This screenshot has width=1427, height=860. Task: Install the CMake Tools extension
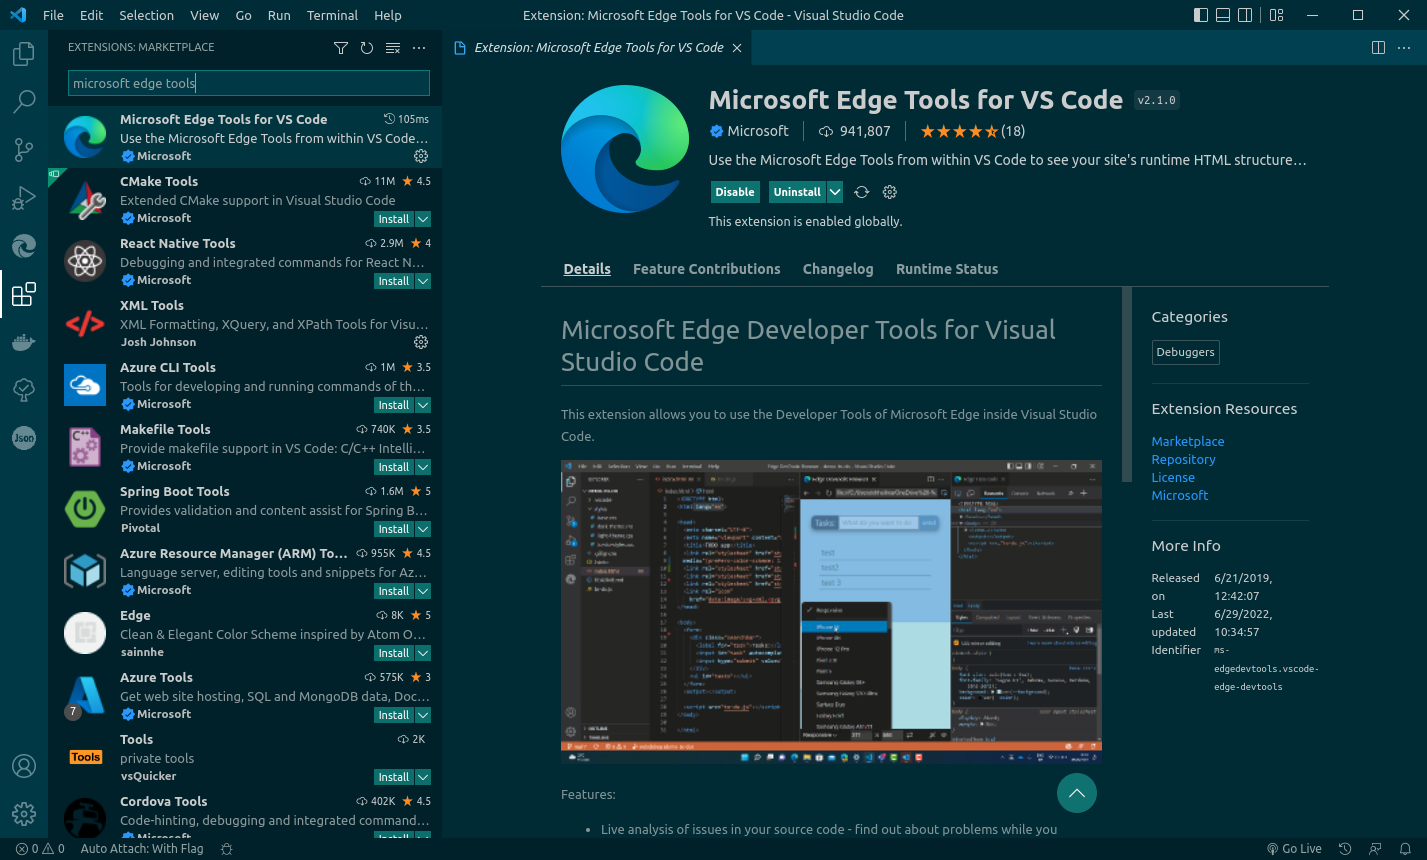click(395, 218)
